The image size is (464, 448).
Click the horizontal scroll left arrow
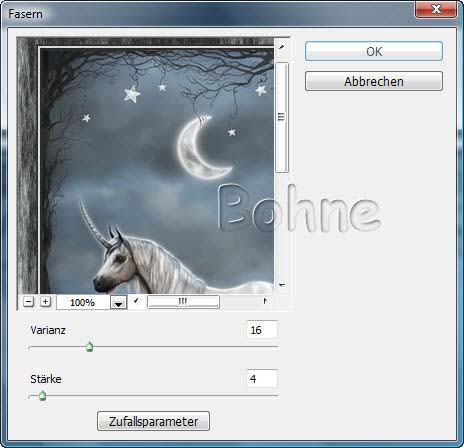click(x=136, y=301)
